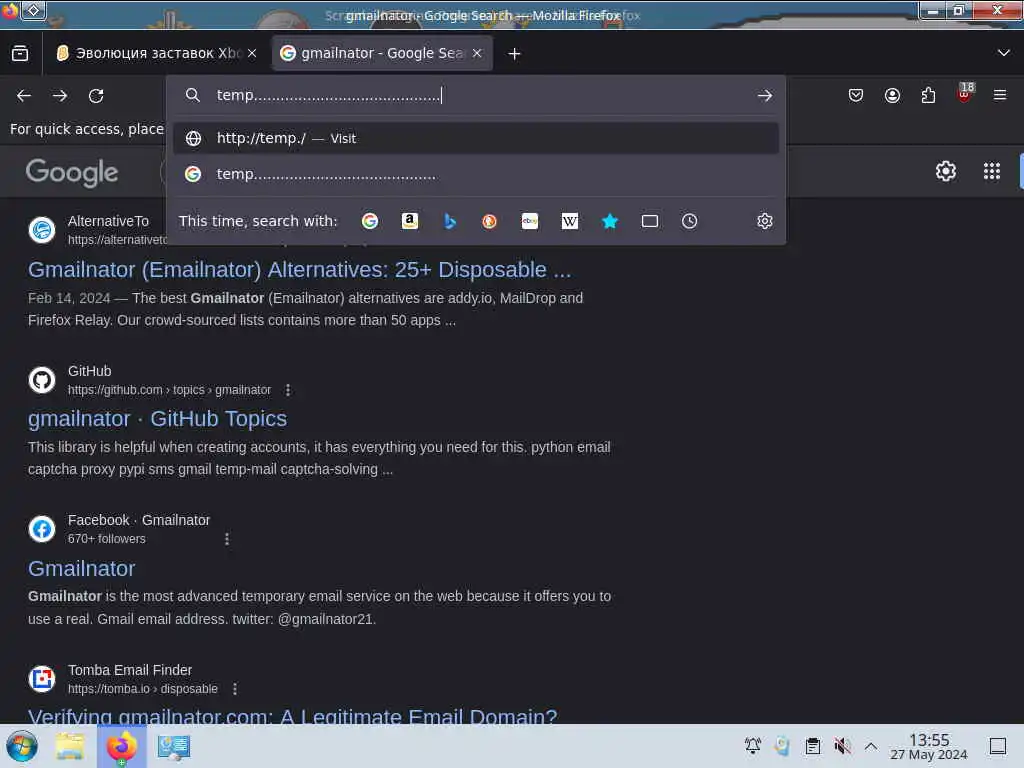Open the Extensions panel

[928, 96]
